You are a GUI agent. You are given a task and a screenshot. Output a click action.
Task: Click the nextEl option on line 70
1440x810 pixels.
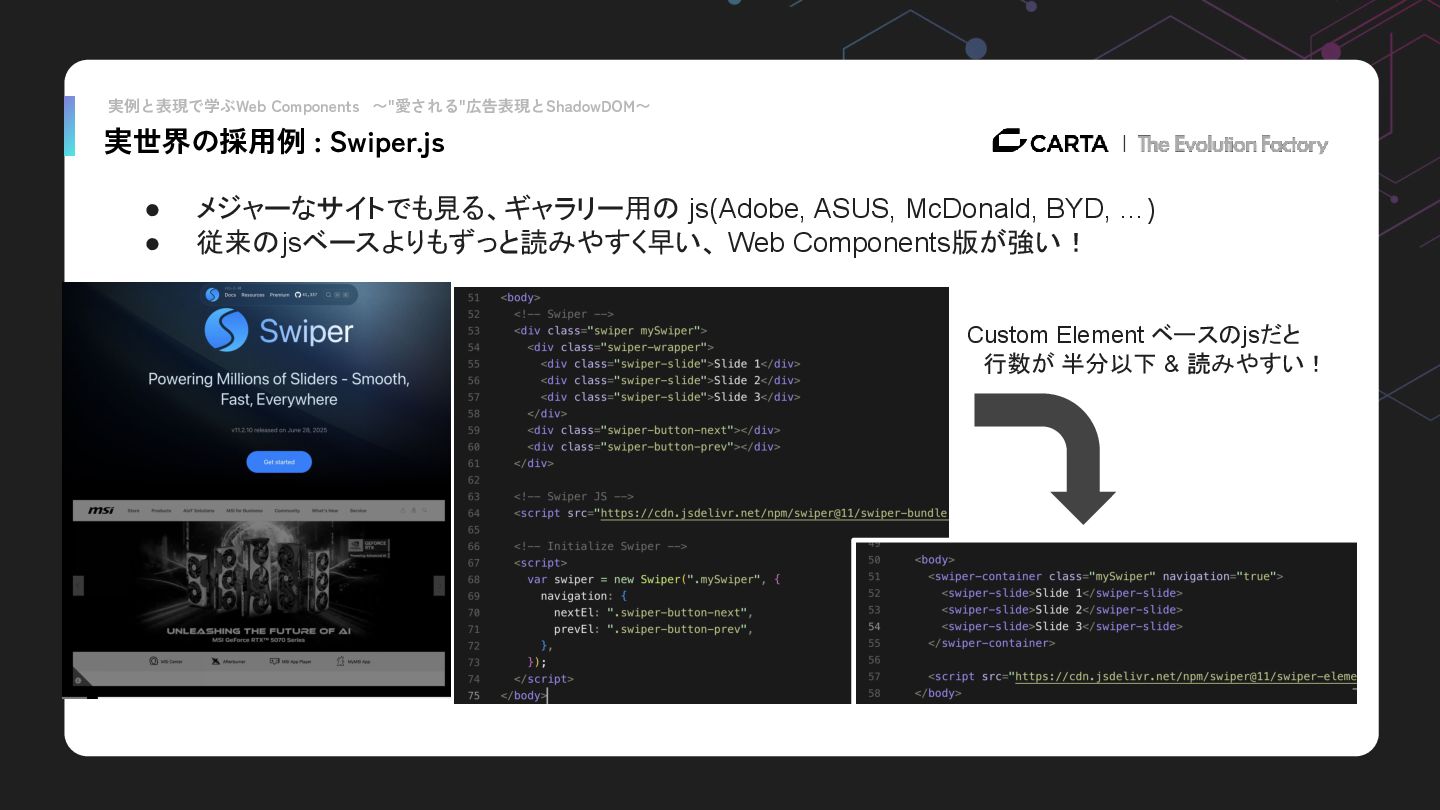(x=653, y=612)
